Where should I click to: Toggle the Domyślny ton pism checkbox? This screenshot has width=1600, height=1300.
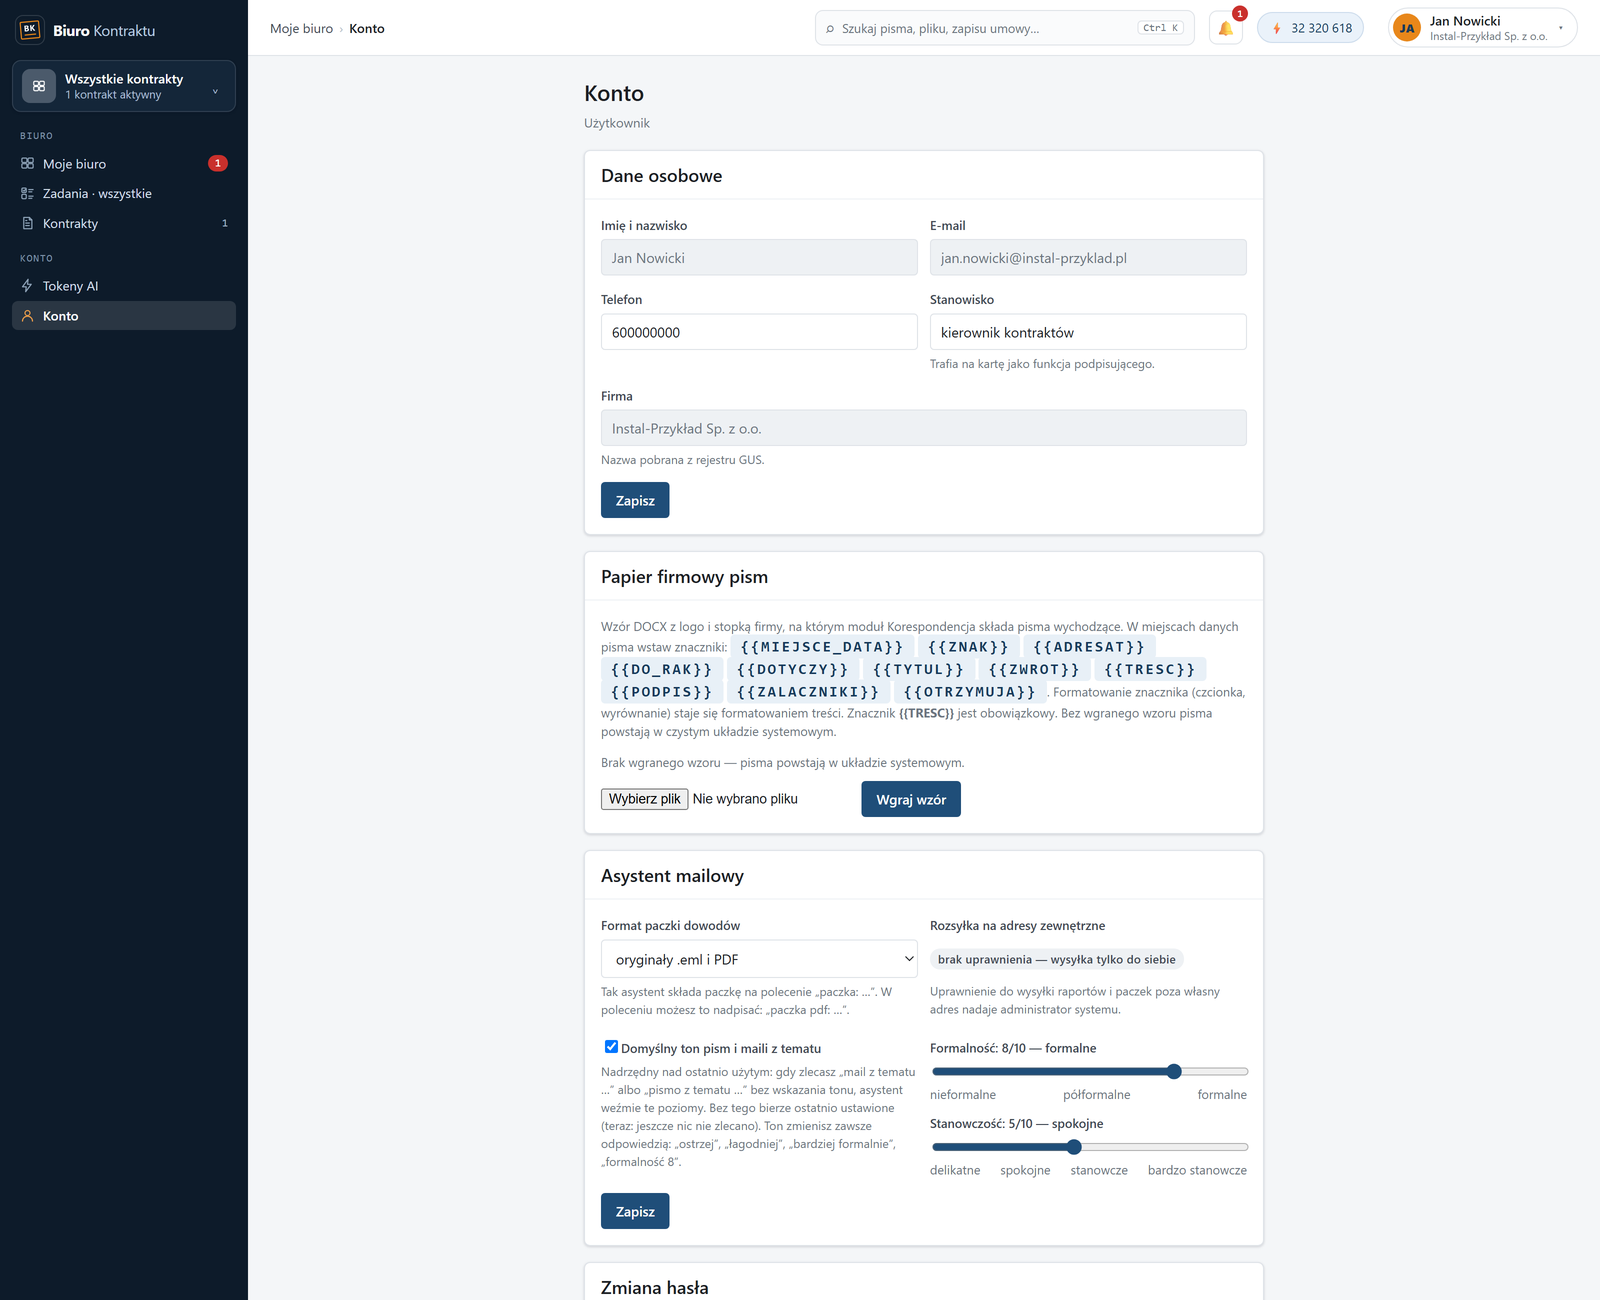[x=611, y=1047]
